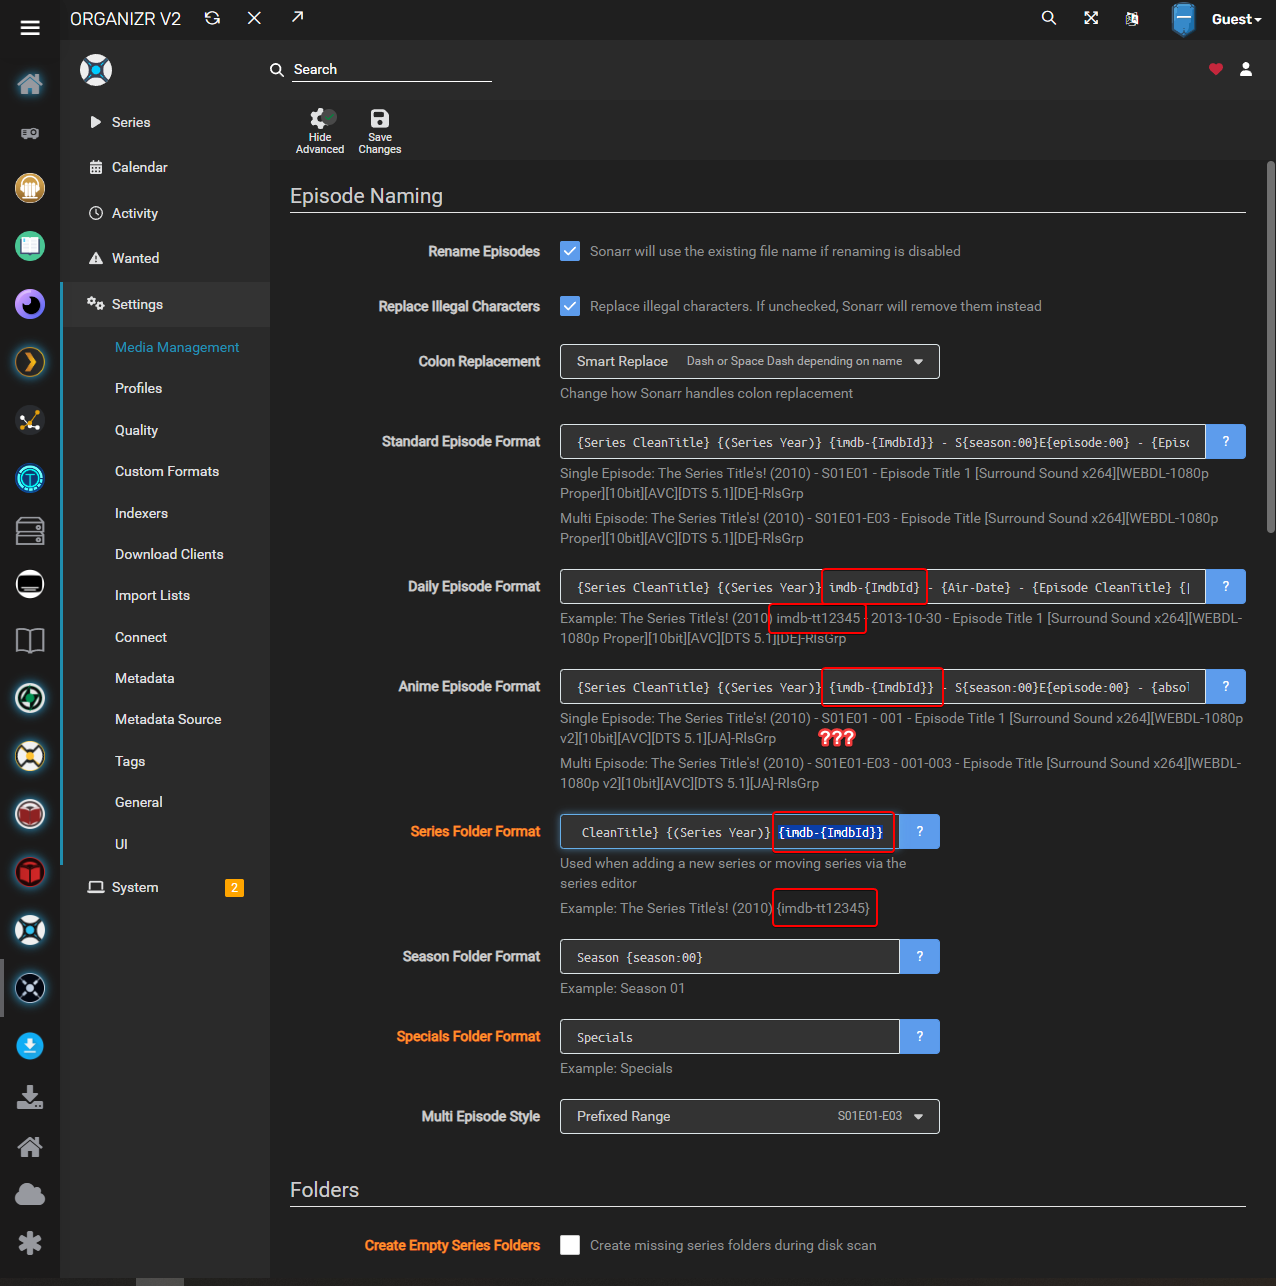Image resolution: width=1276 pixels, height=1286 pixels.
Task: Click the Organizr top-bar search magnifier
Action: (1049, 18)
